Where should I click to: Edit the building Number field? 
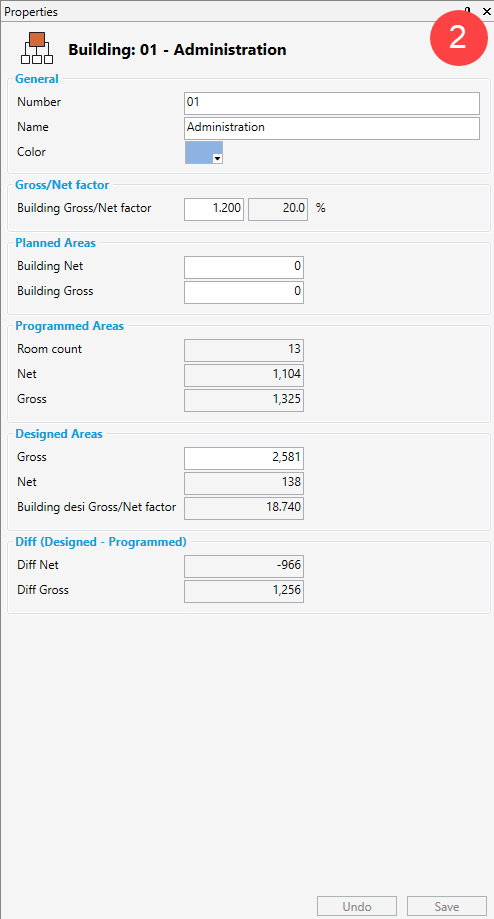tap(332, 103)
